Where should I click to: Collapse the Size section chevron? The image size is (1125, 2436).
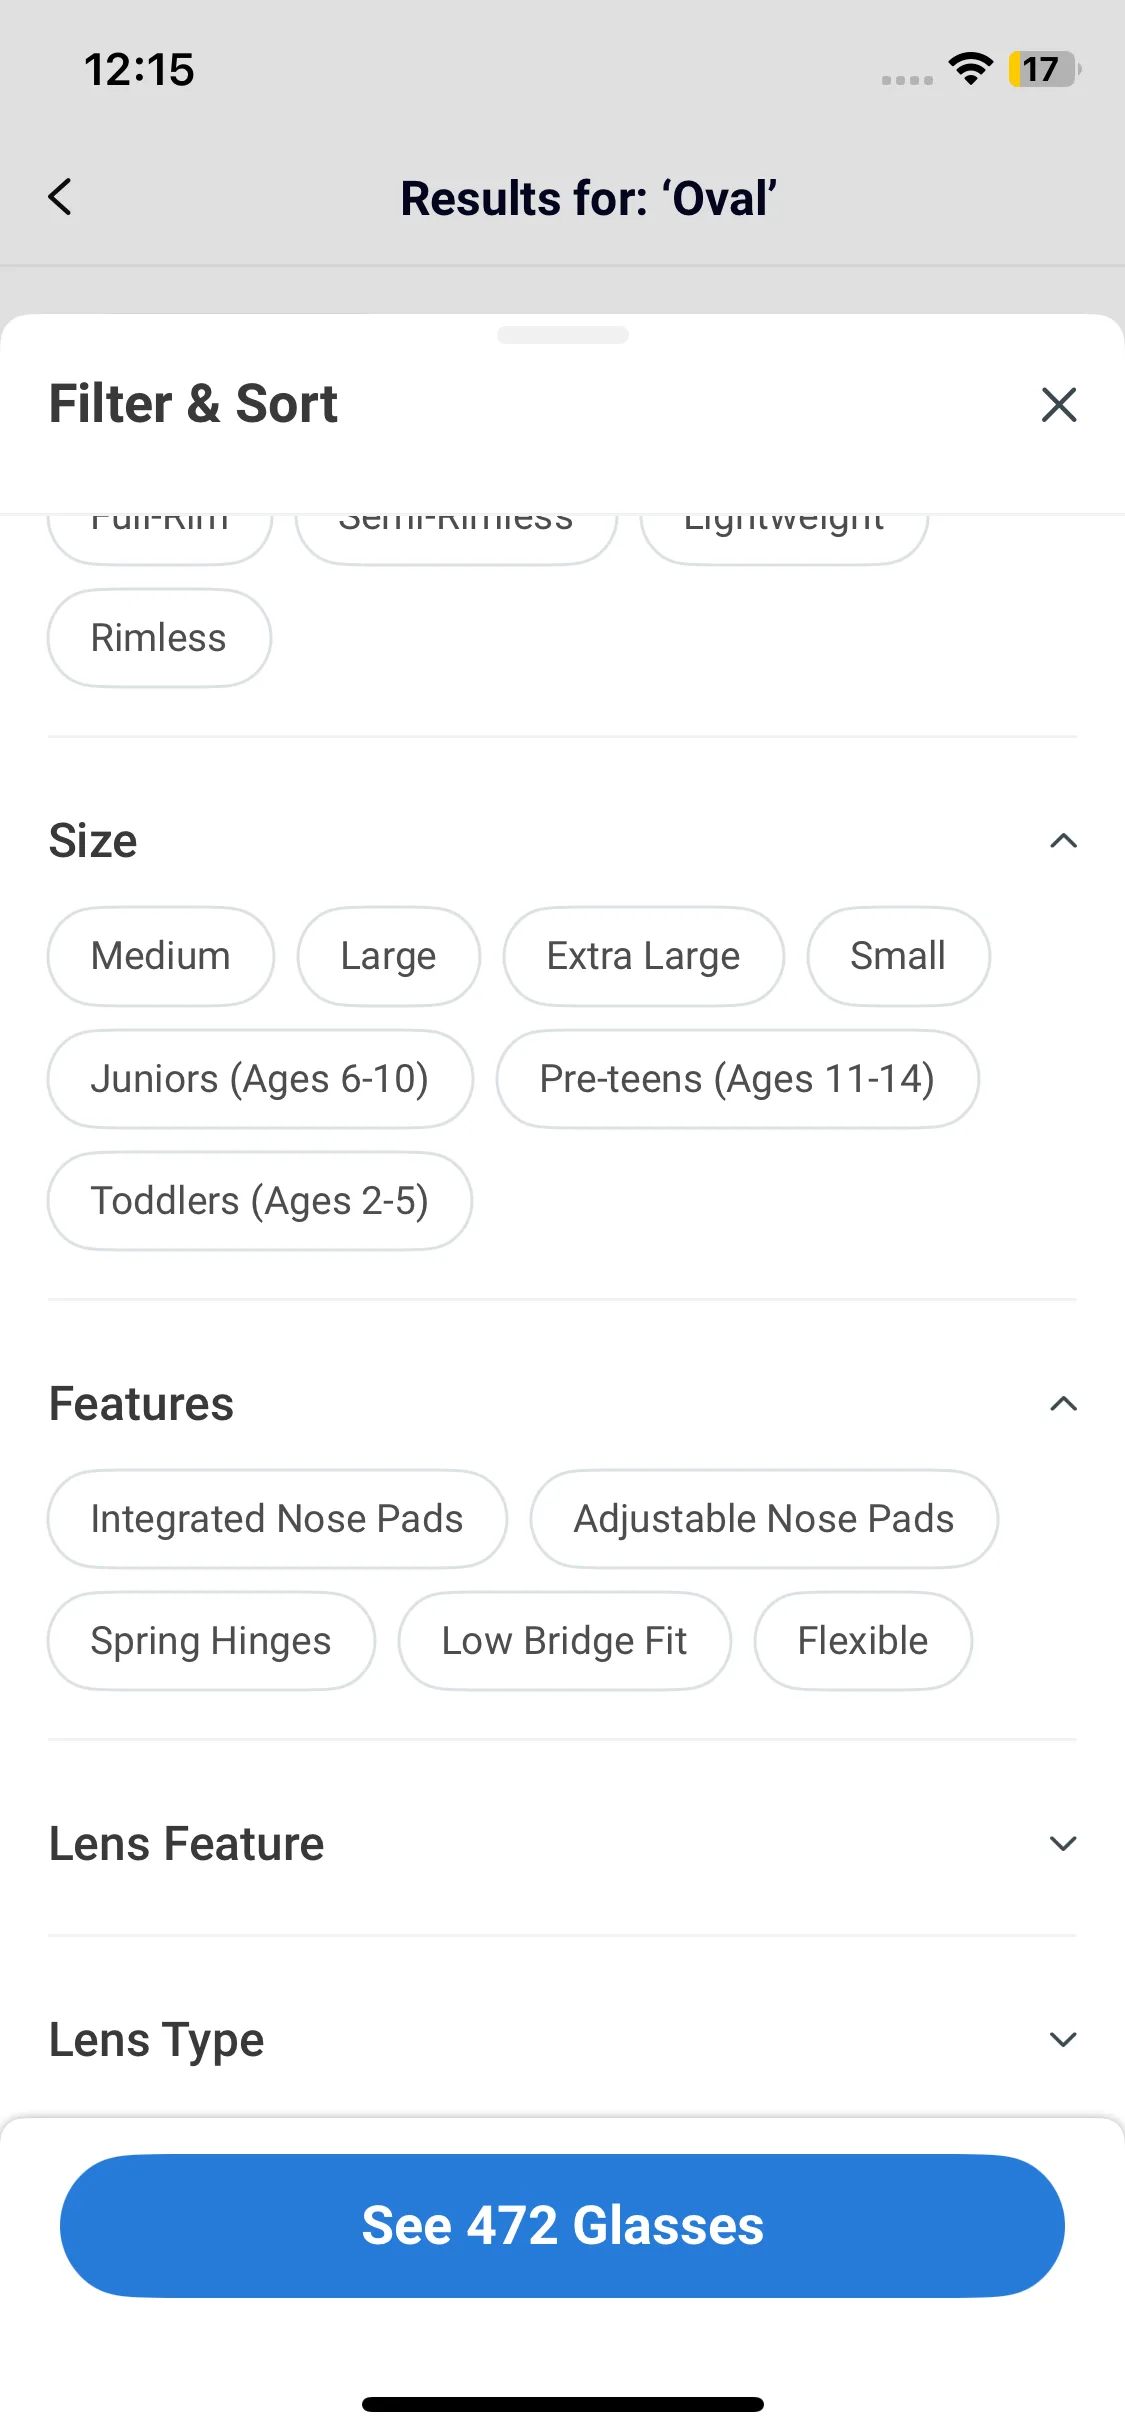point(1063,841)
